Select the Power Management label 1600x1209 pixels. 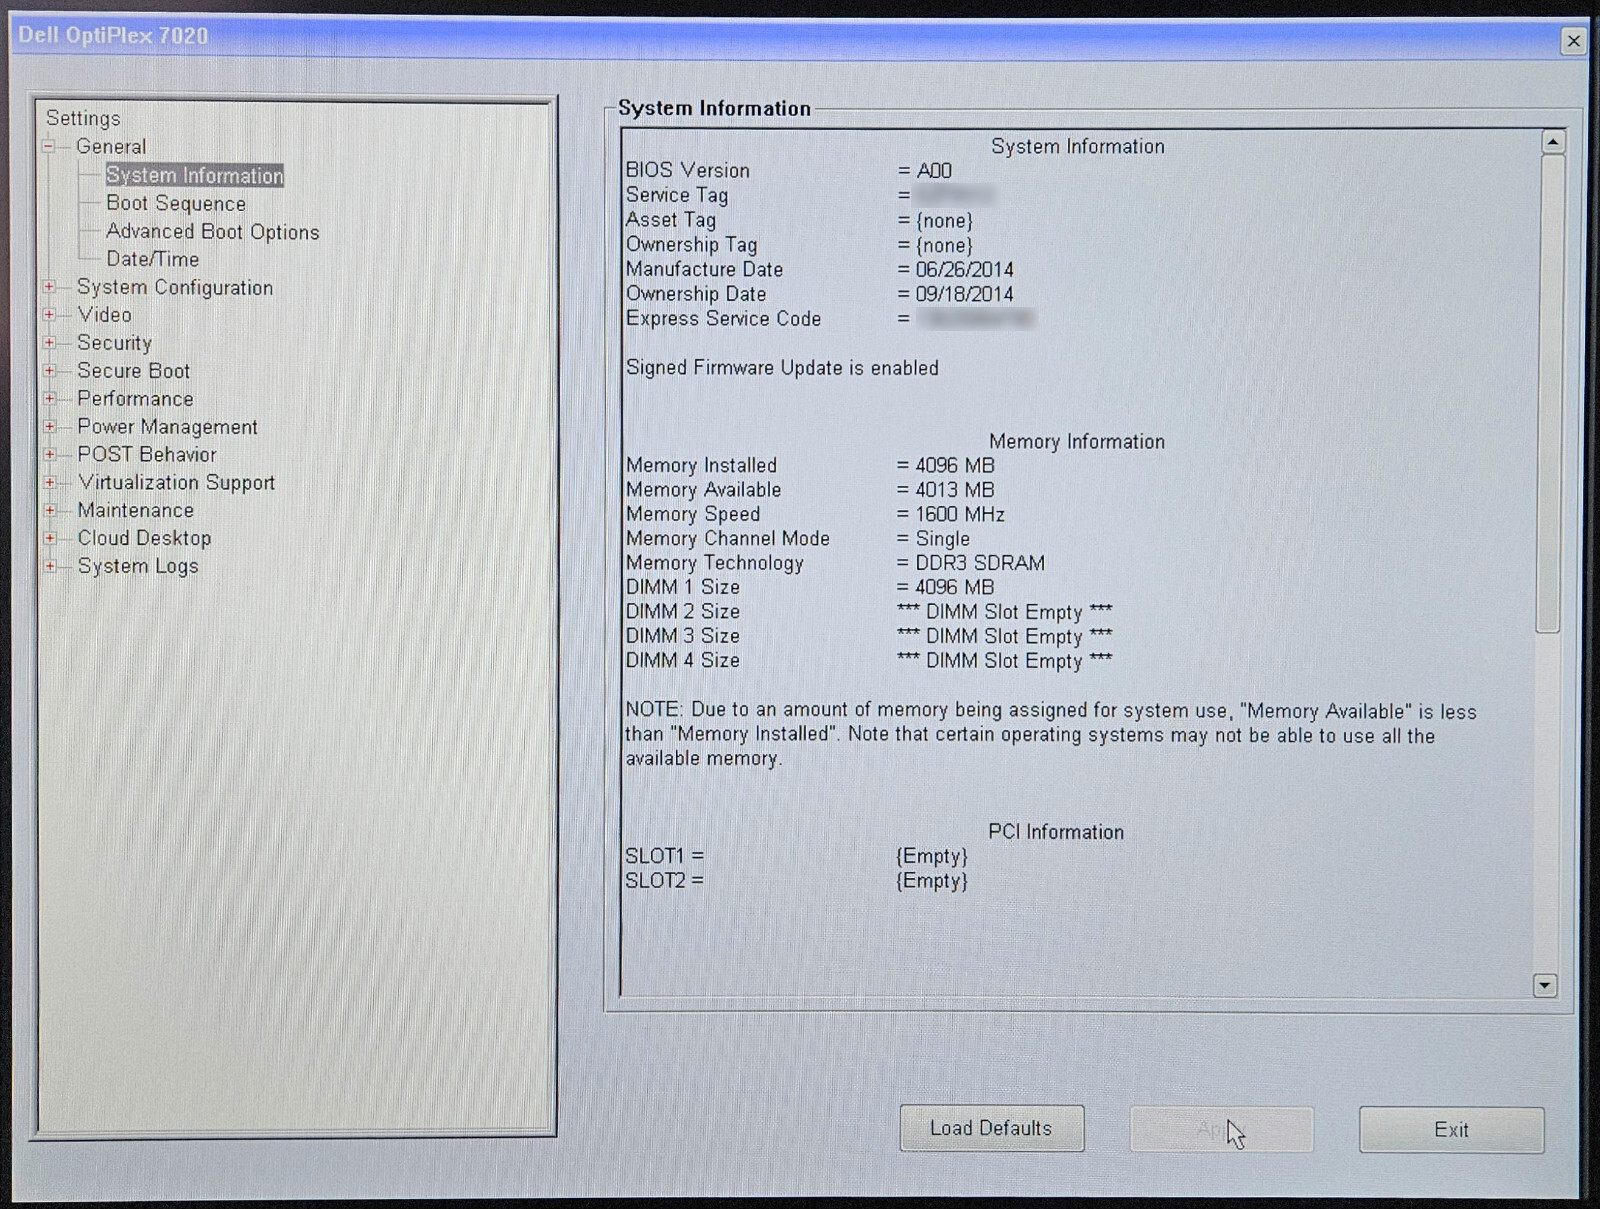point(167,427)
